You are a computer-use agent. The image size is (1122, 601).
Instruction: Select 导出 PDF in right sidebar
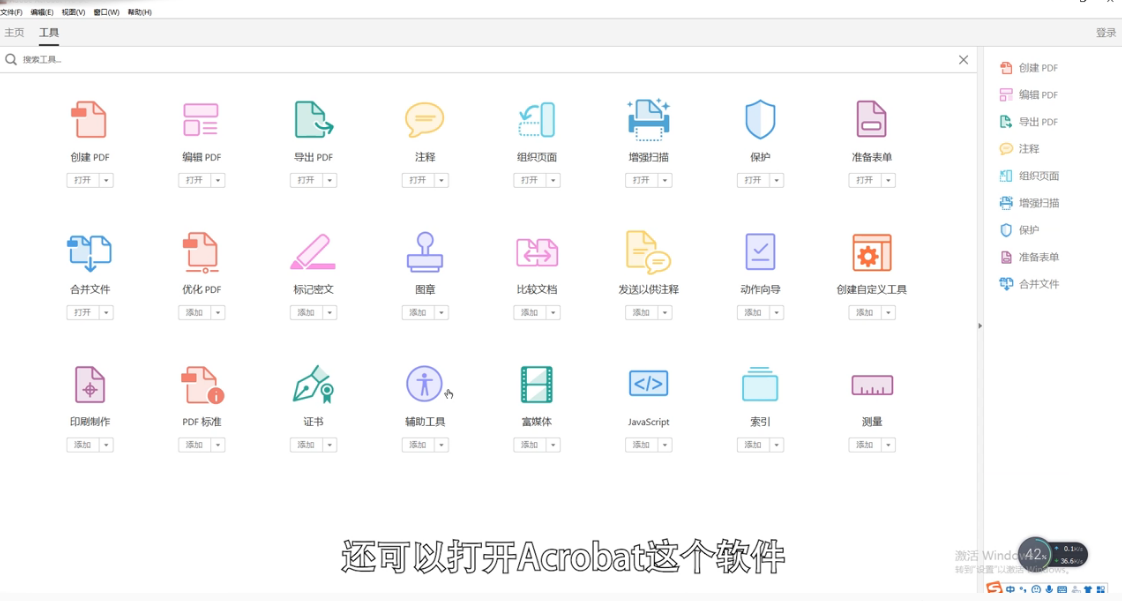pyautogui.click(x=1028, y=122)
